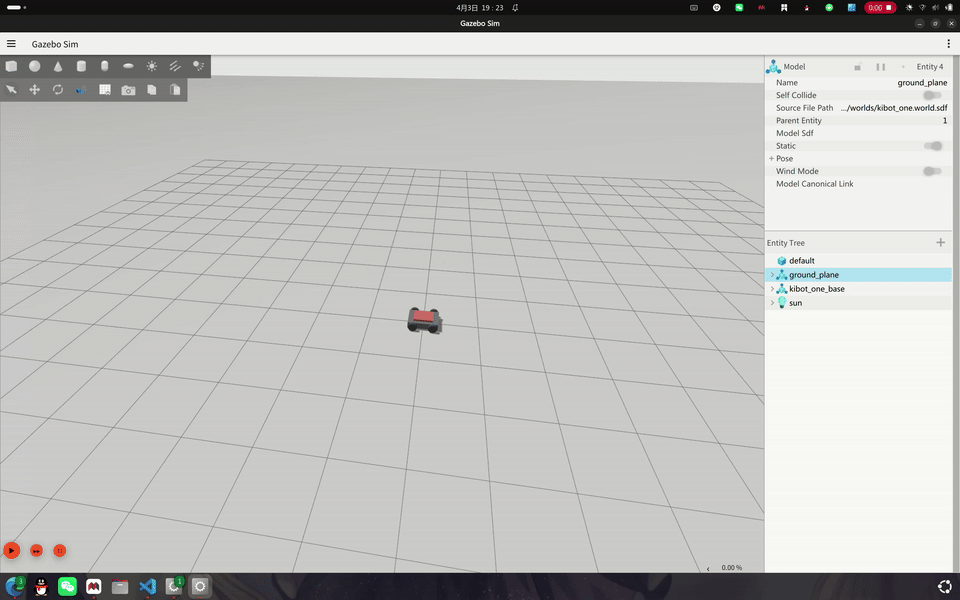Screen dimensions: 960x600
Task: Add a cone shape to the world
Action: click(x=58, y=66)
